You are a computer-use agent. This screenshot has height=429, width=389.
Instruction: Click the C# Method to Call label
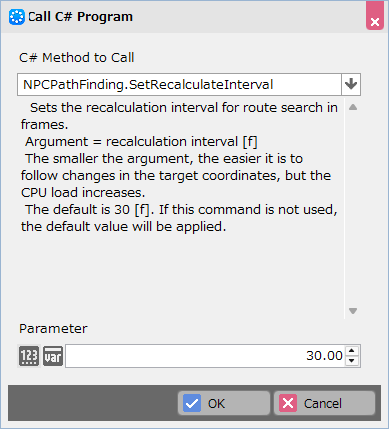[x=77, y=58]
